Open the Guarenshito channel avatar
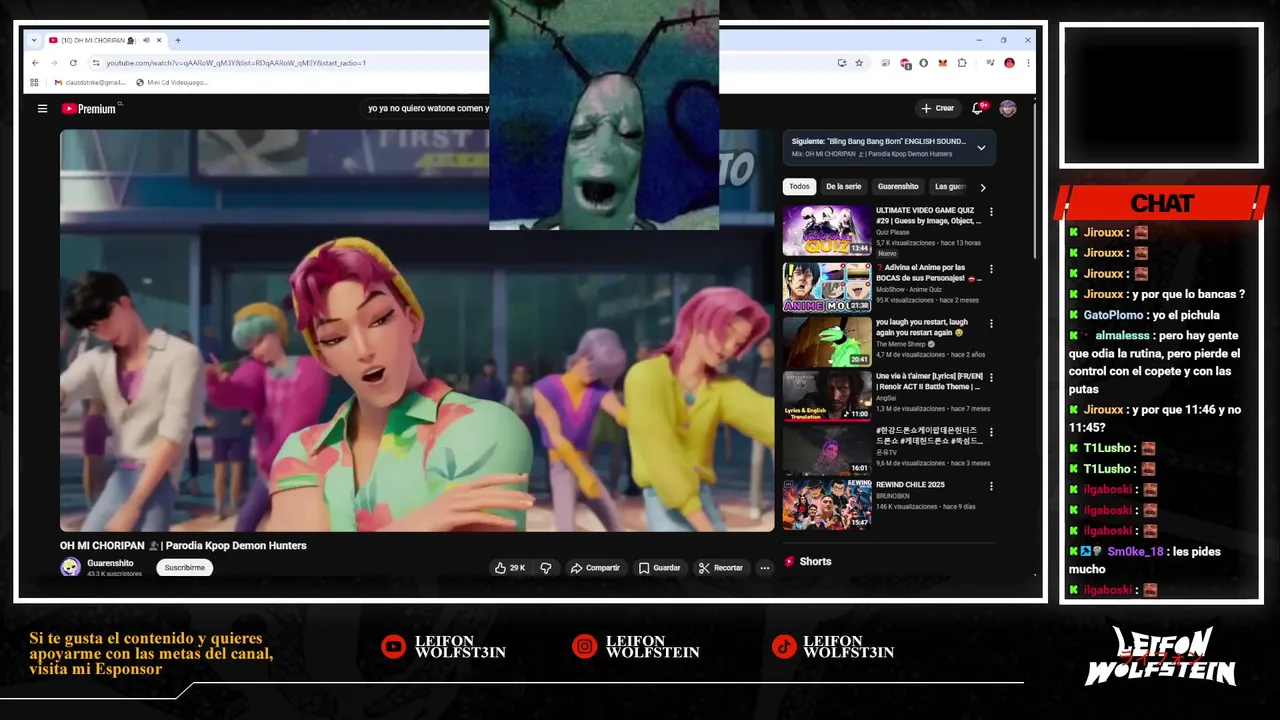The height and width of the screenshot is (720, 1280). (x=70, y=567)
